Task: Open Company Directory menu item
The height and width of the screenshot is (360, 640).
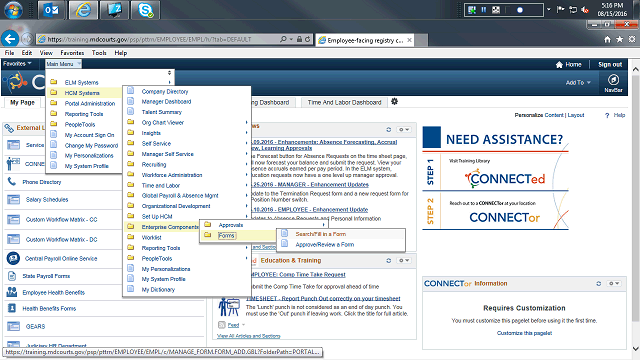Action: (165, 91)
